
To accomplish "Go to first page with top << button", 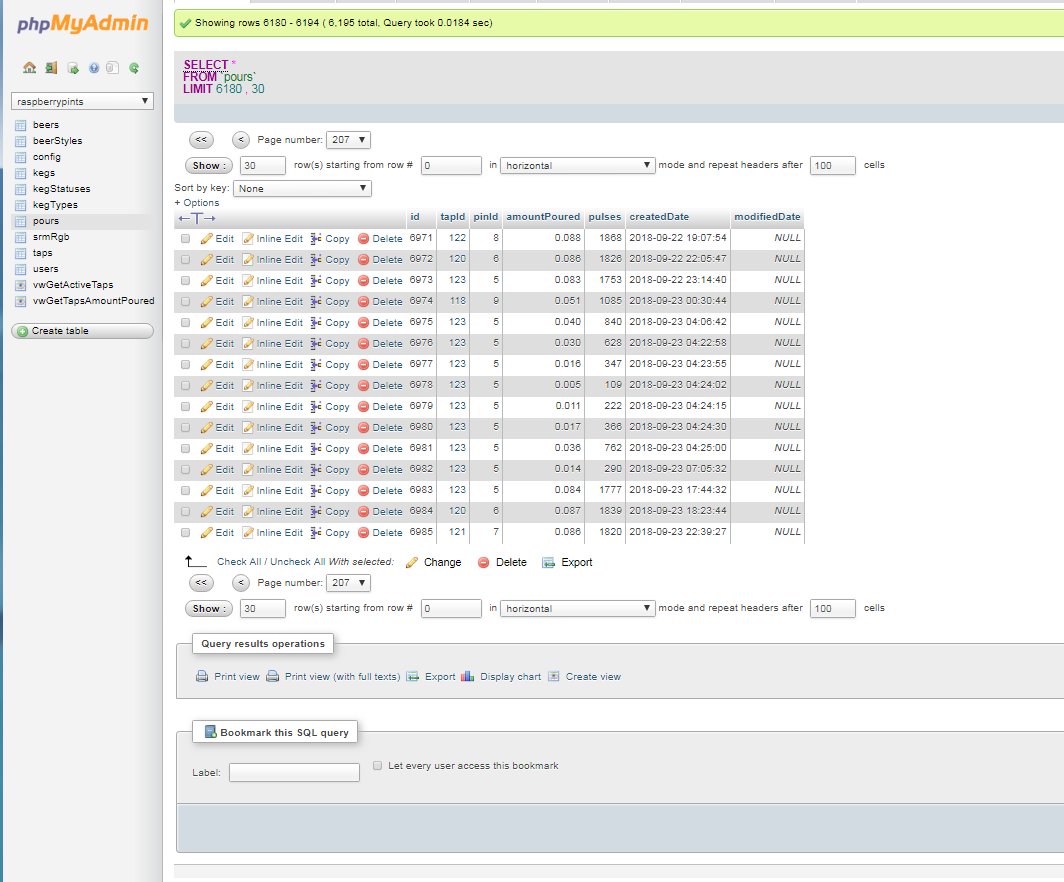I will (x=201, y=140).
